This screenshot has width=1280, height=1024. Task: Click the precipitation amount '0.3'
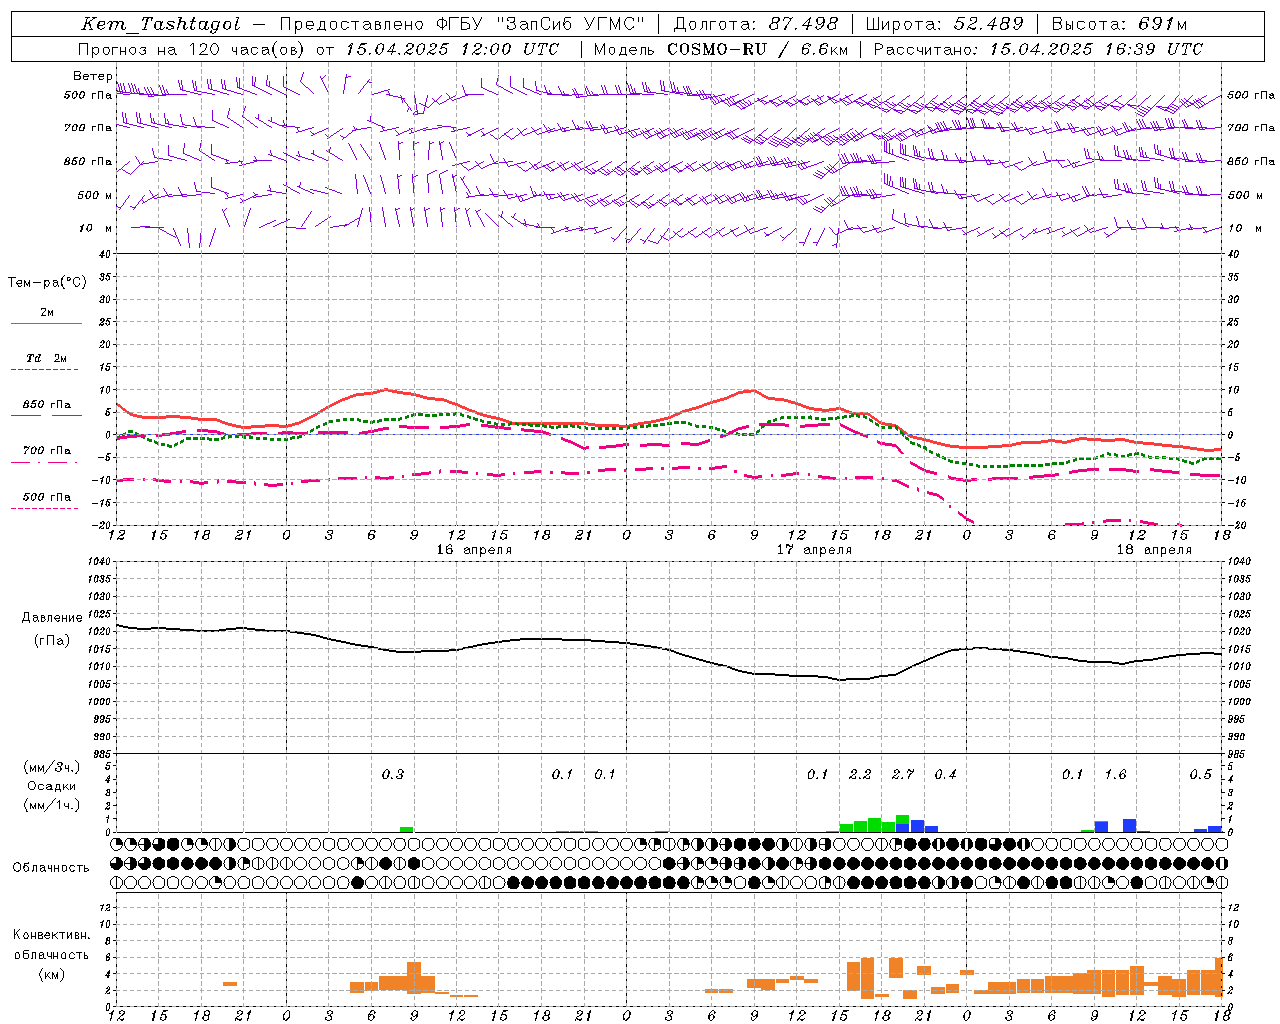(393, 775)
